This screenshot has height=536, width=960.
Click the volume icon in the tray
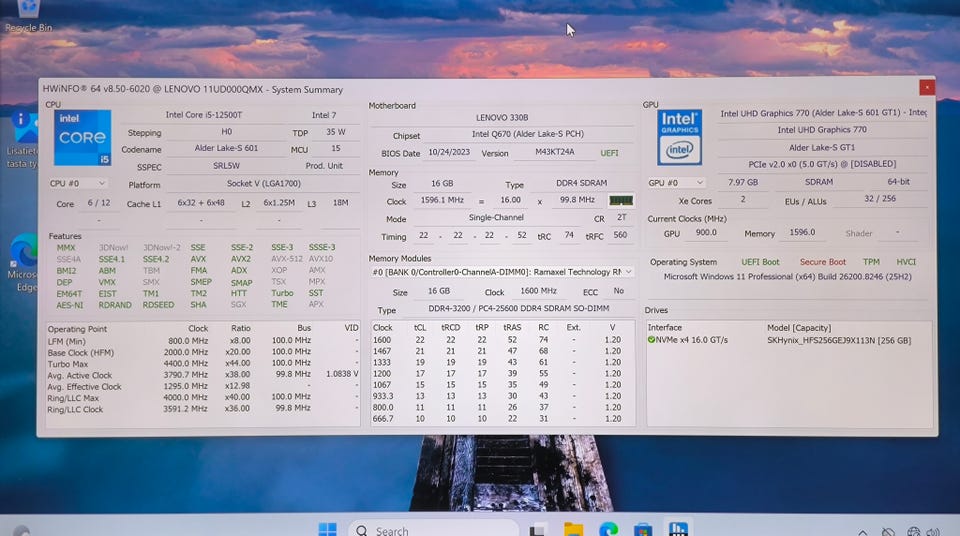(x=934, y=532)
